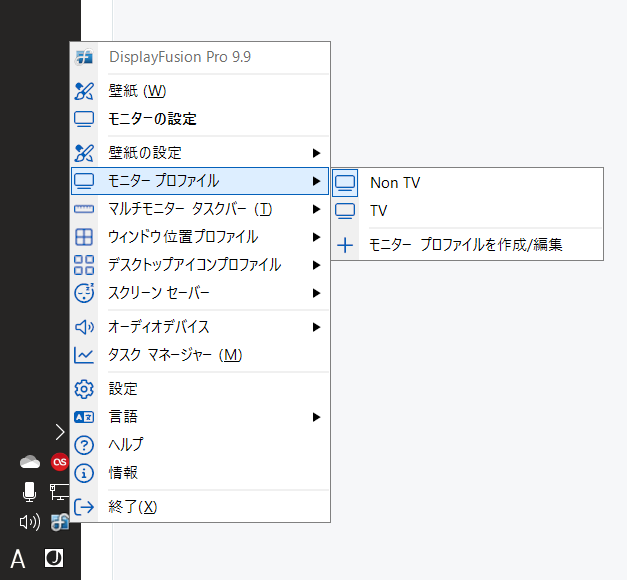Click the DisplayFusion logo in the menu header

84,57
